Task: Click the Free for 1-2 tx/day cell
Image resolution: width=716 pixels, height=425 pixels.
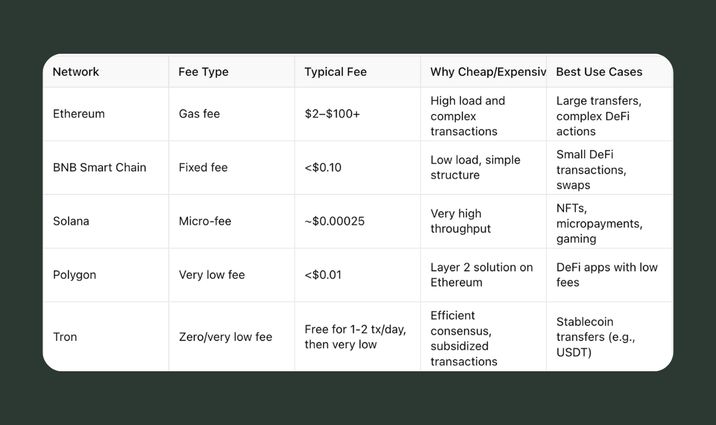Action: pyautogui.click(x=355, y=337)
